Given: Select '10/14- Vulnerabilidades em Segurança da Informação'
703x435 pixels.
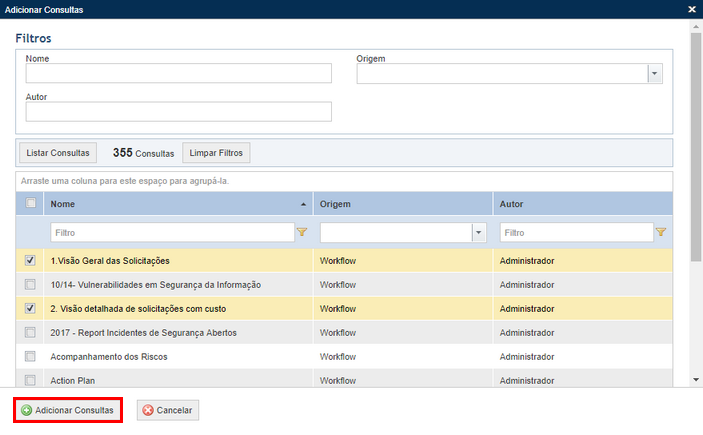Looking at the screenshot, I should pos(156,285).
